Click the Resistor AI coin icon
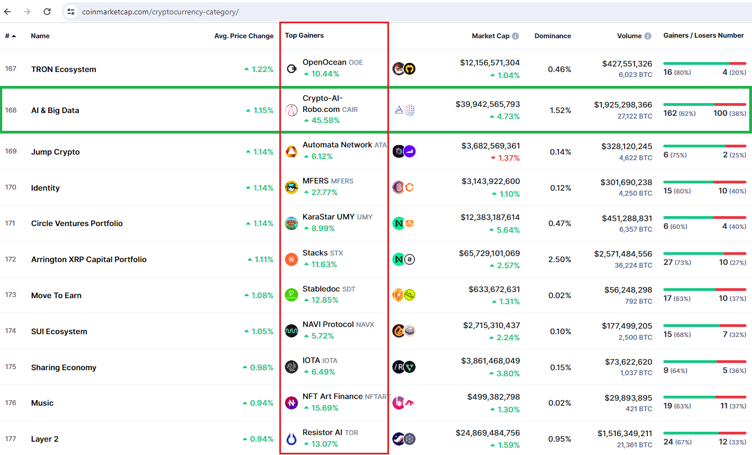 [292, 439]
